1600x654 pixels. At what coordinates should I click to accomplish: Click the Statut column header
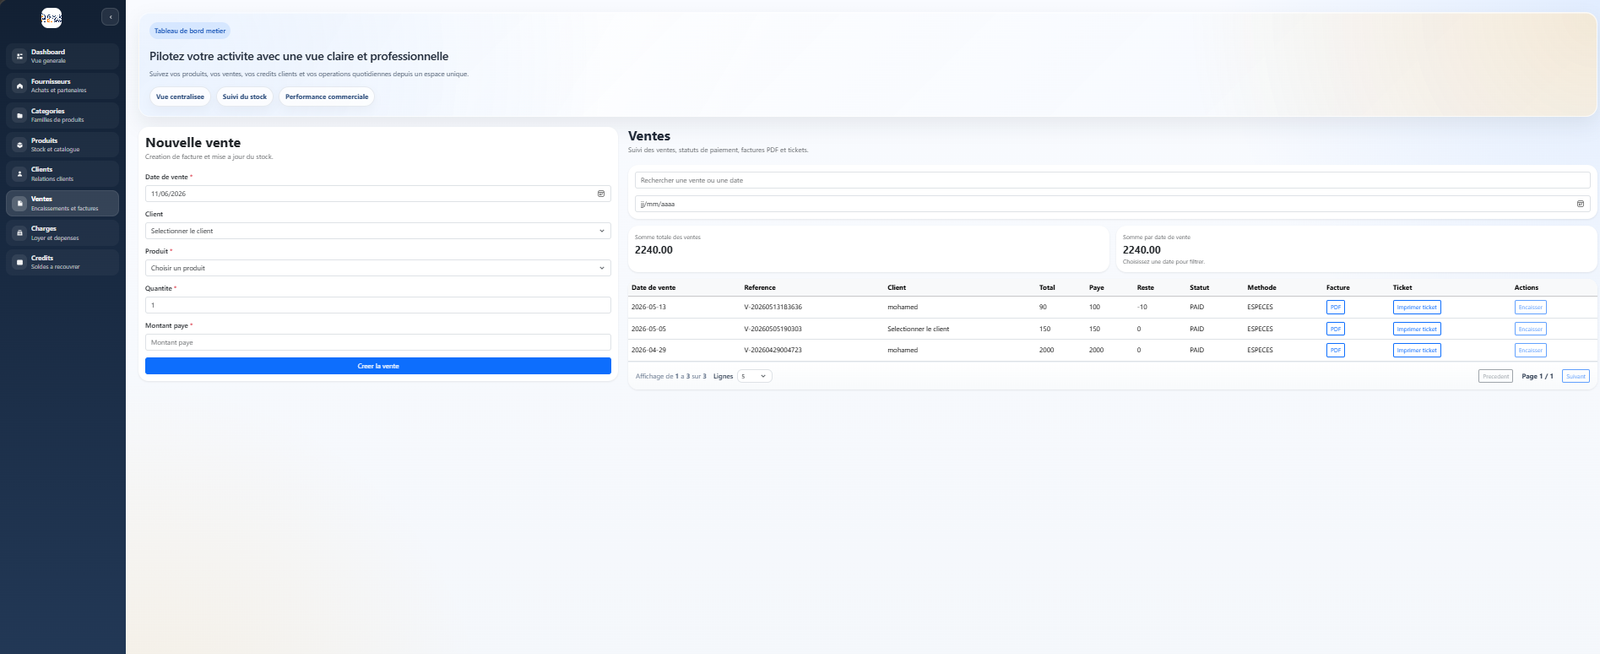[1199, 287]
